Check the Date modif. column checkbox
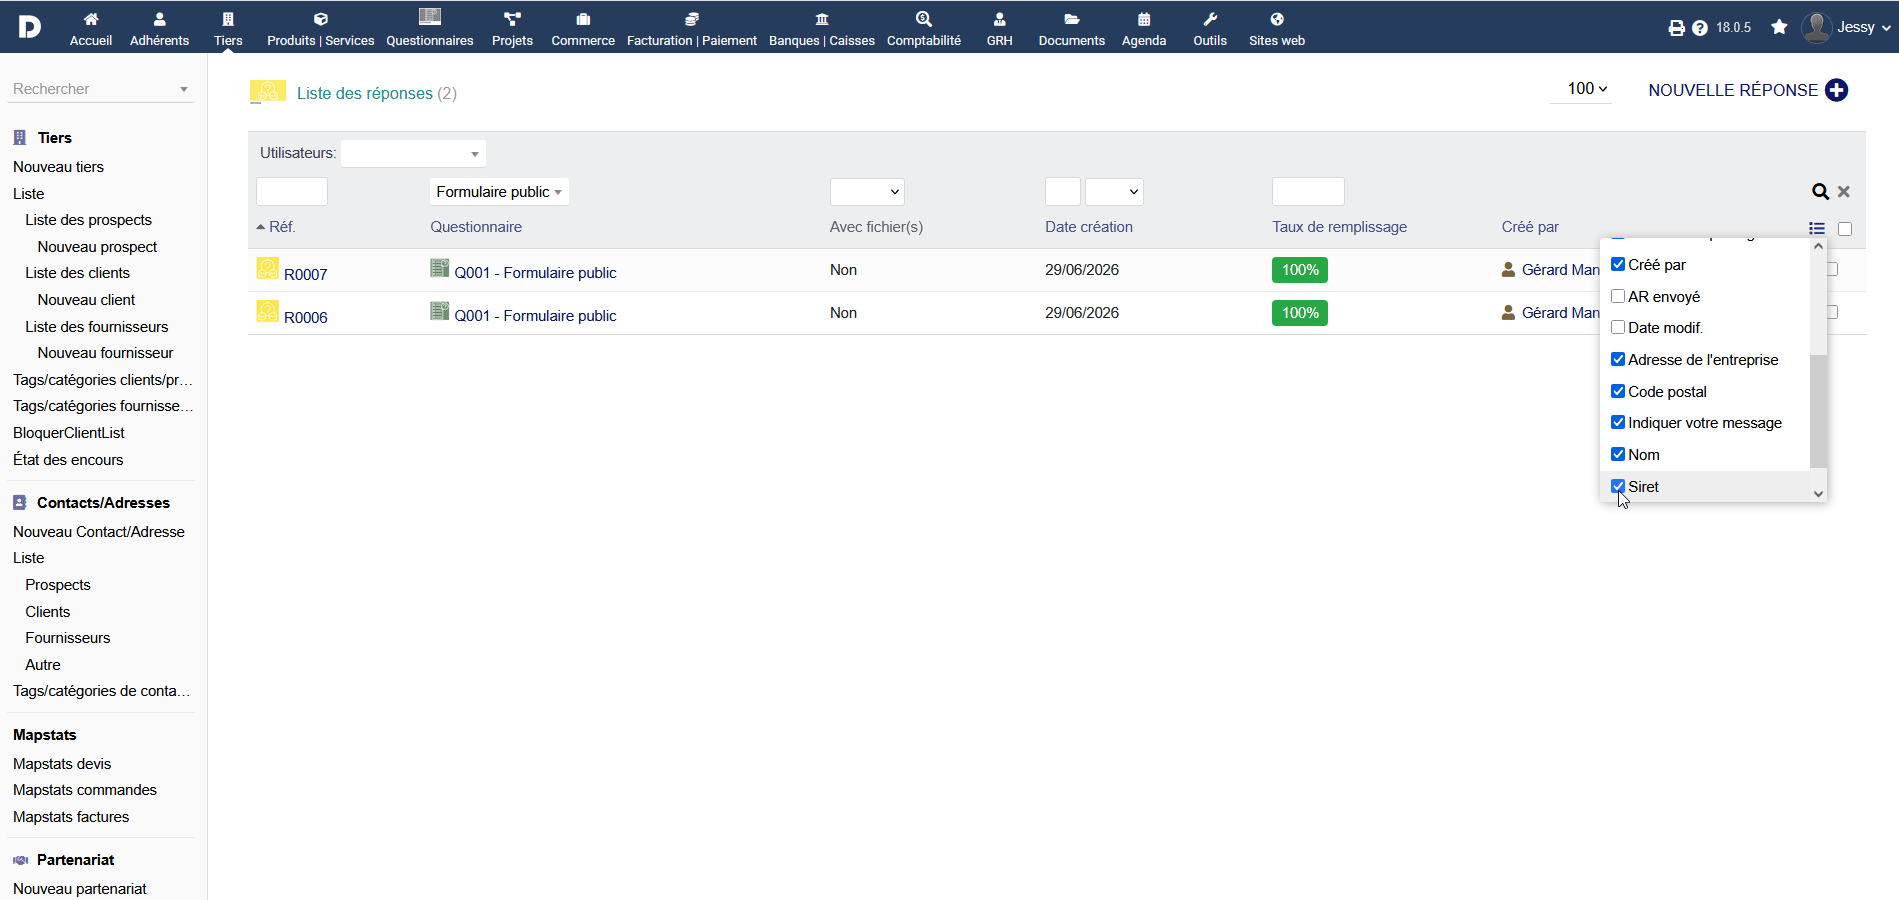The height and width of the screenshot is (900, 1899). click(x=1618, y=327)
